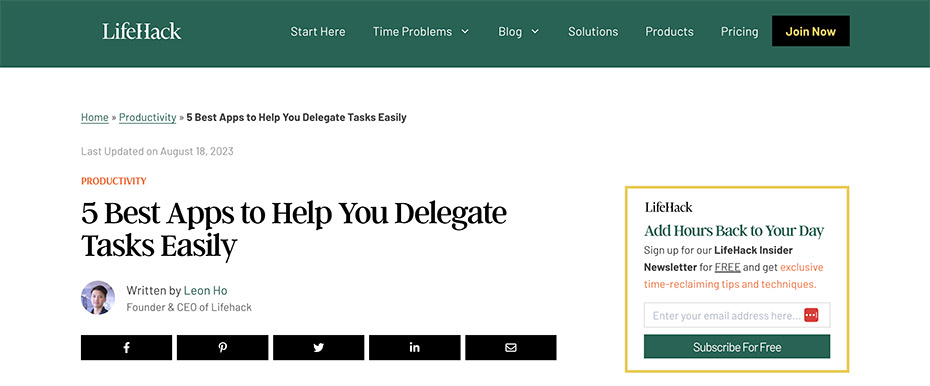Expand the Blog dropdown chevron
The image size is (930, 386).
(535, 31)
